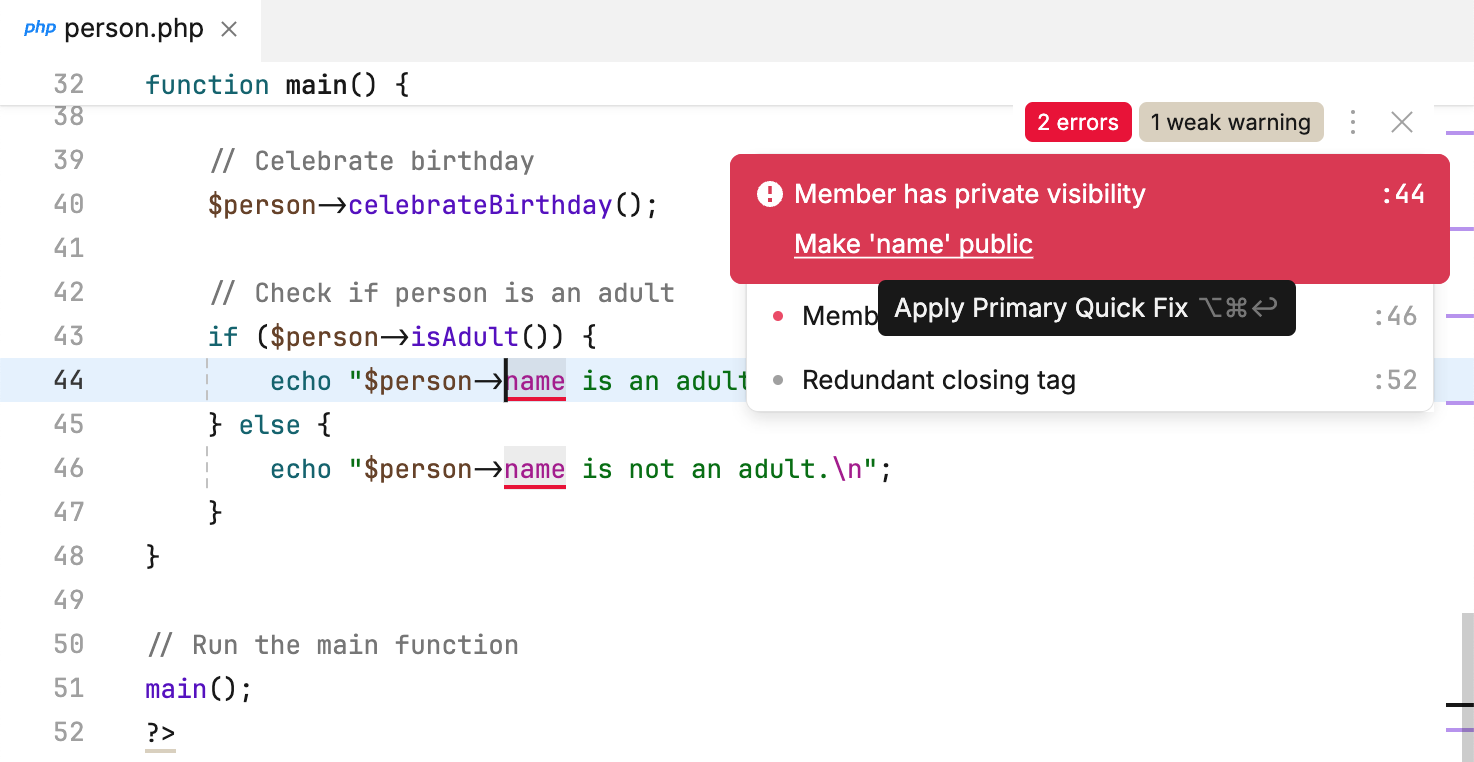
Task: Click underlined name on line 46
Action: [x=535, y=469]
